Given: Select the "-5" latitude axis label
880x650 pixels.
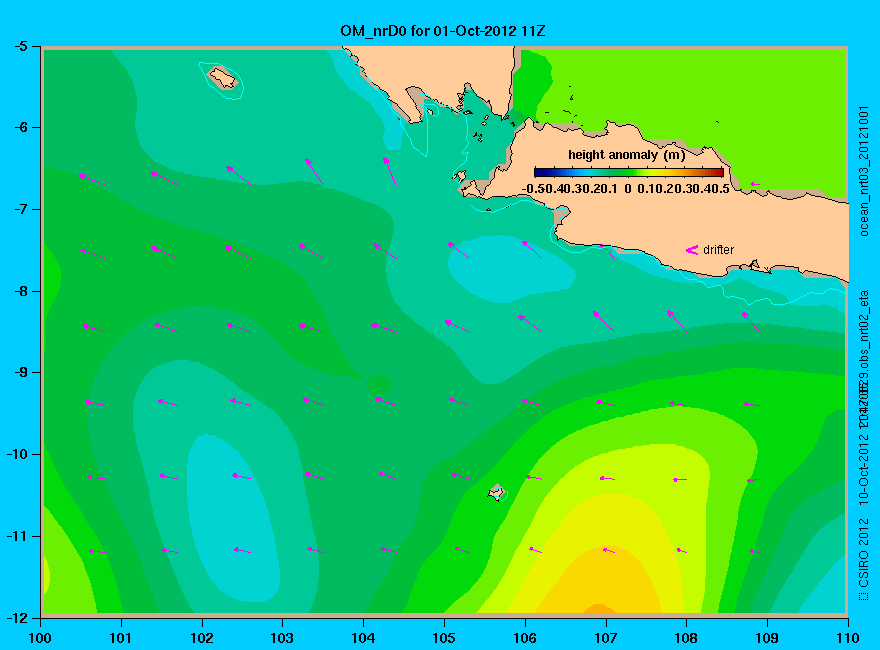Looking at the screenshot, I should 20,46.
